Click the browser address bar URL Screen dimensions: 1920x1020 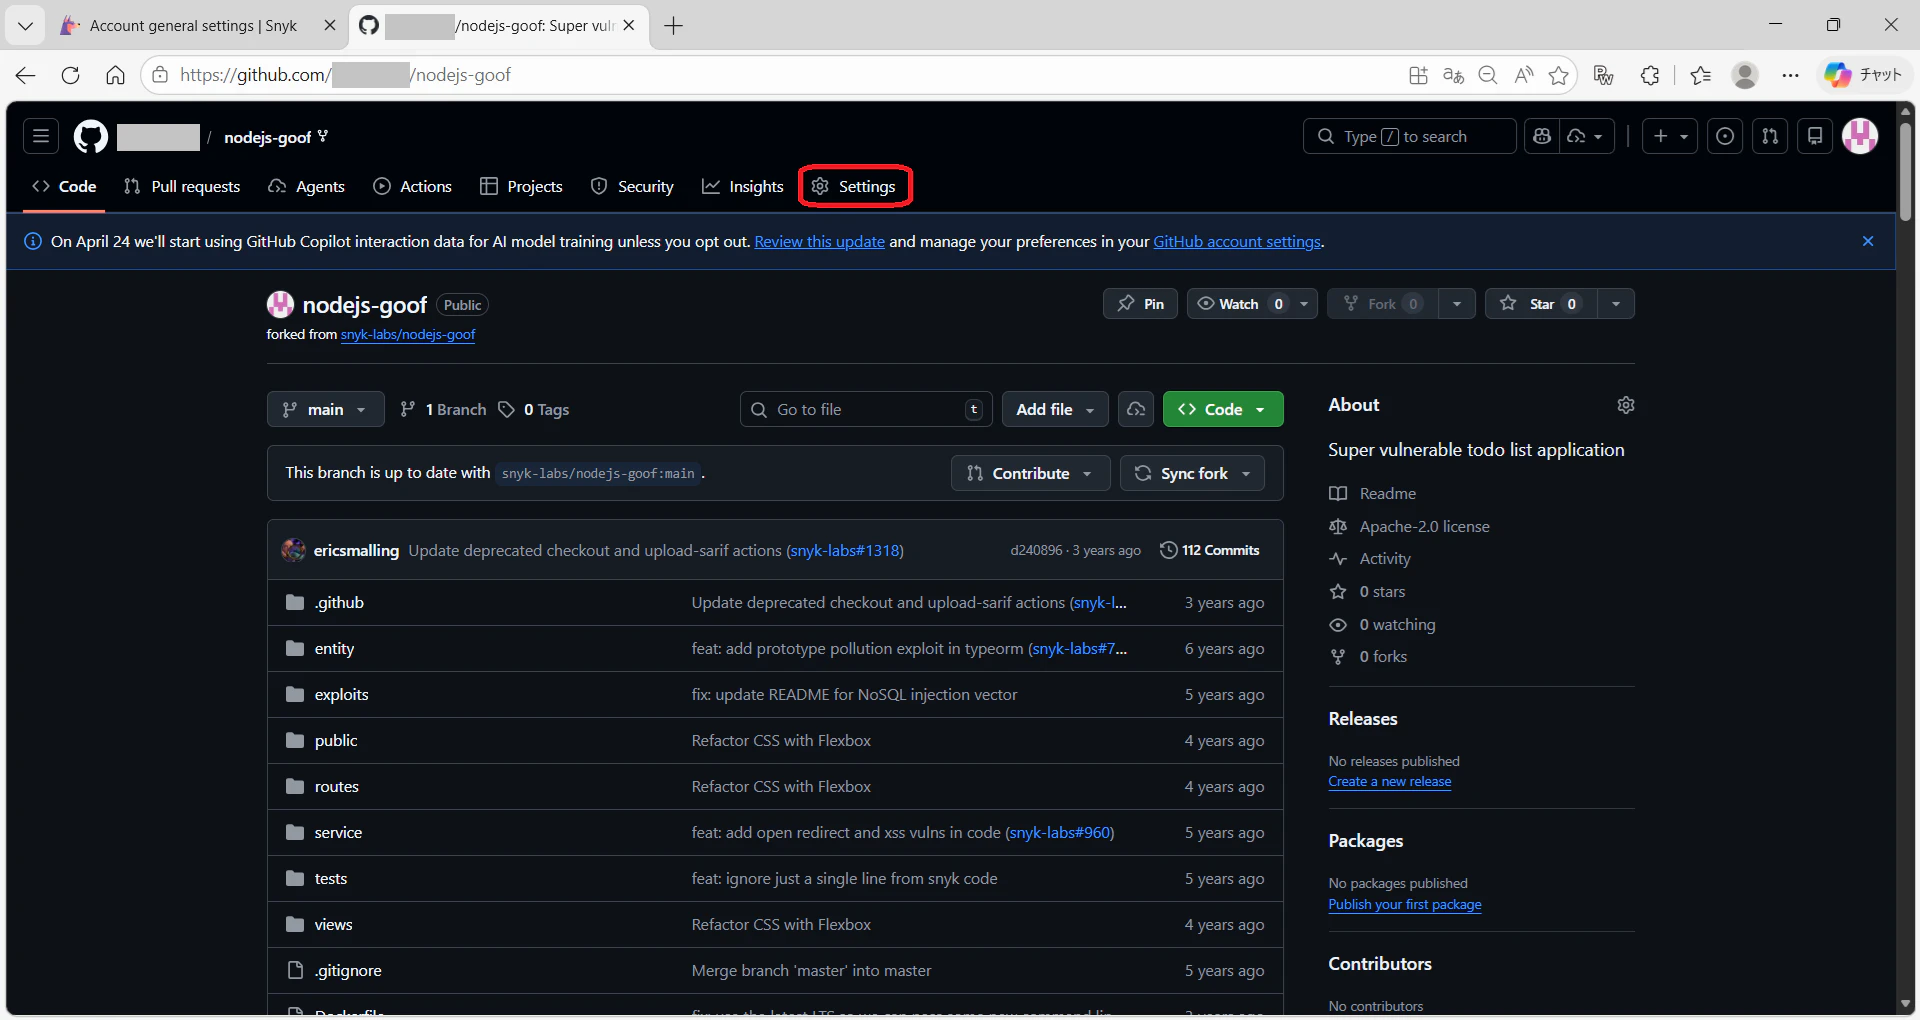pyautogui.click(x=345, y=75)
